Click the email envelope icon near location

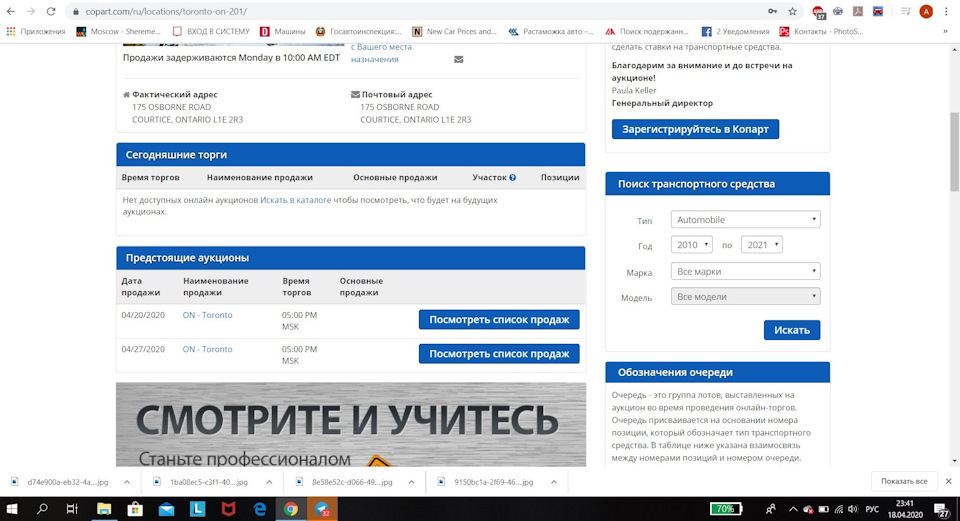coord(459,59)
